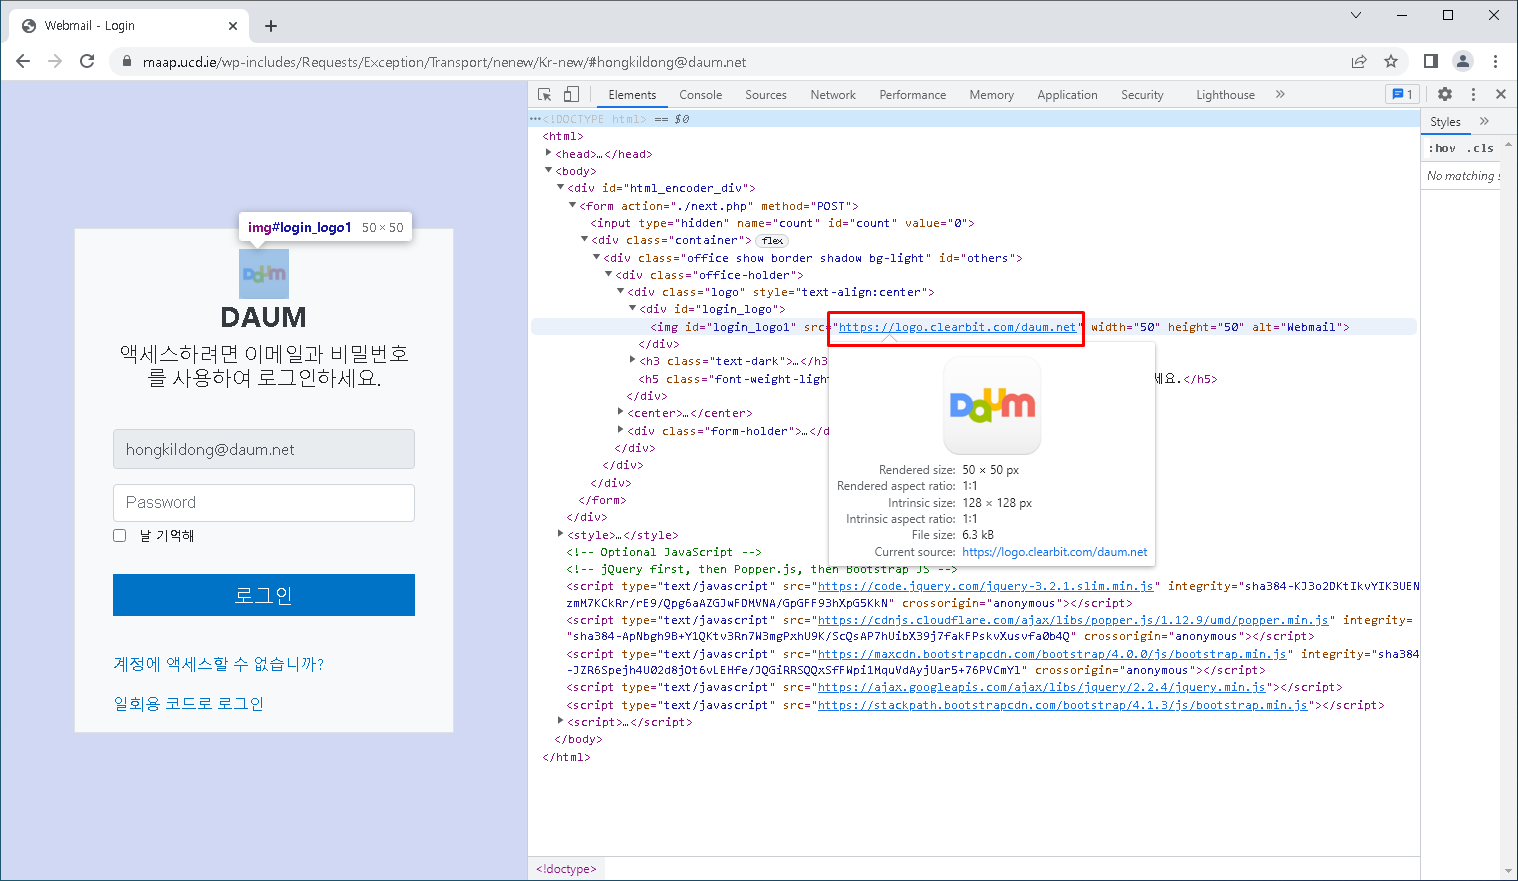
Task: Select the input hidden count line
Action: click(782, 223)
